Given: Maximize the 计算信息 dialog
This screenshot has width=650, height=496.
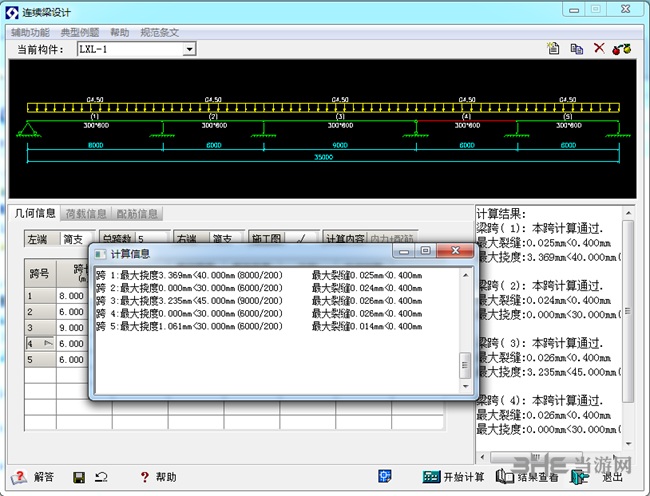Looking at the screenshot, I should point(425,251).
